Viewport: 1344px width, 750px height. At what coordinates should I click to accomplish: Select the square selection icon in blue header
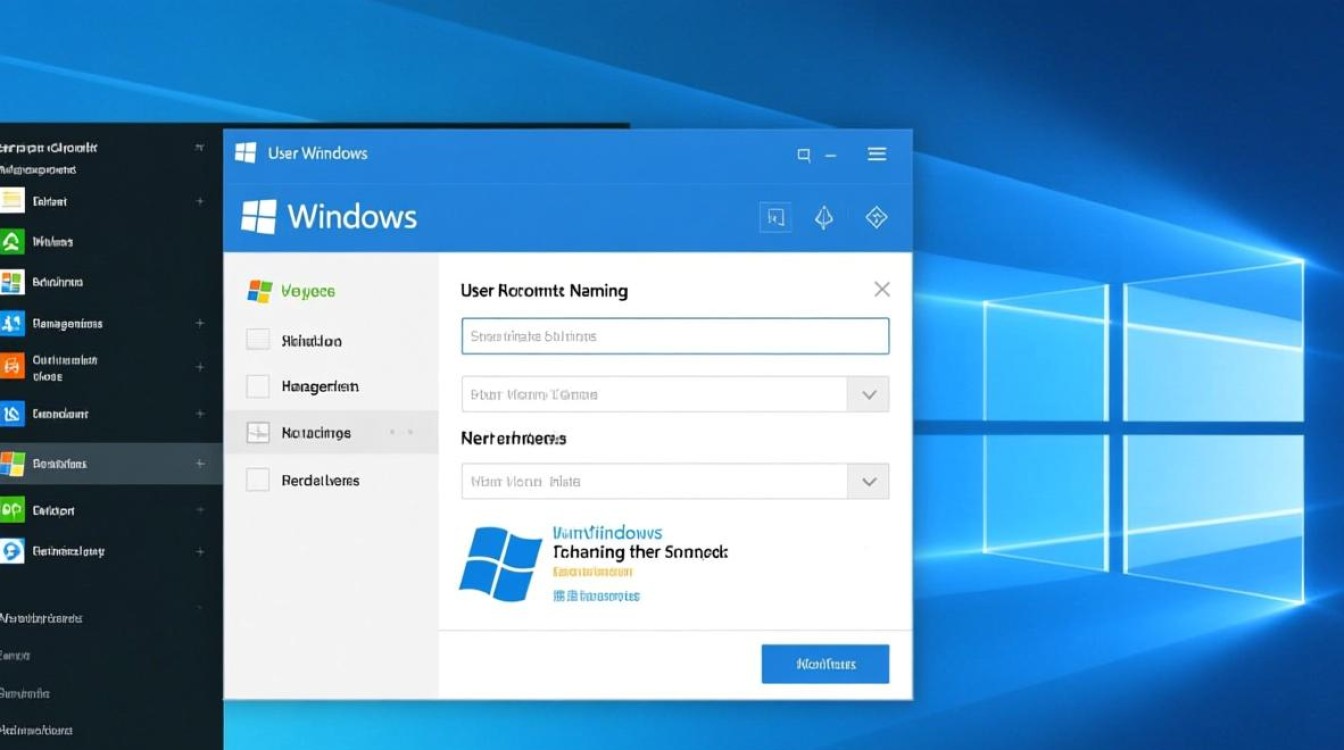tap(775, 217)
